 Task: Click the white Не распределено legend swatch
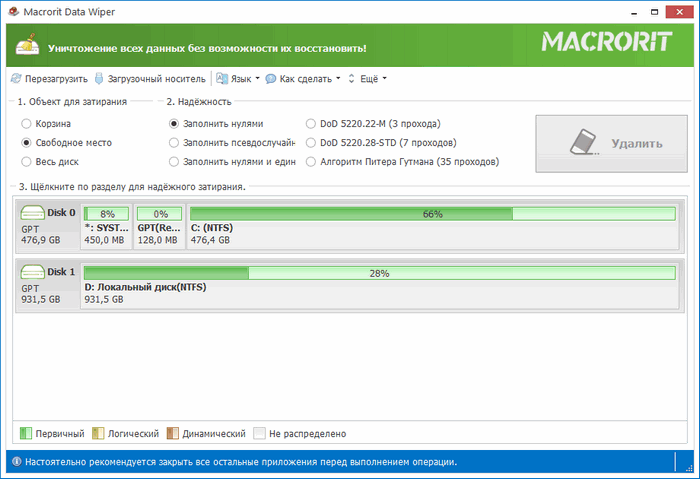[259, 433]
